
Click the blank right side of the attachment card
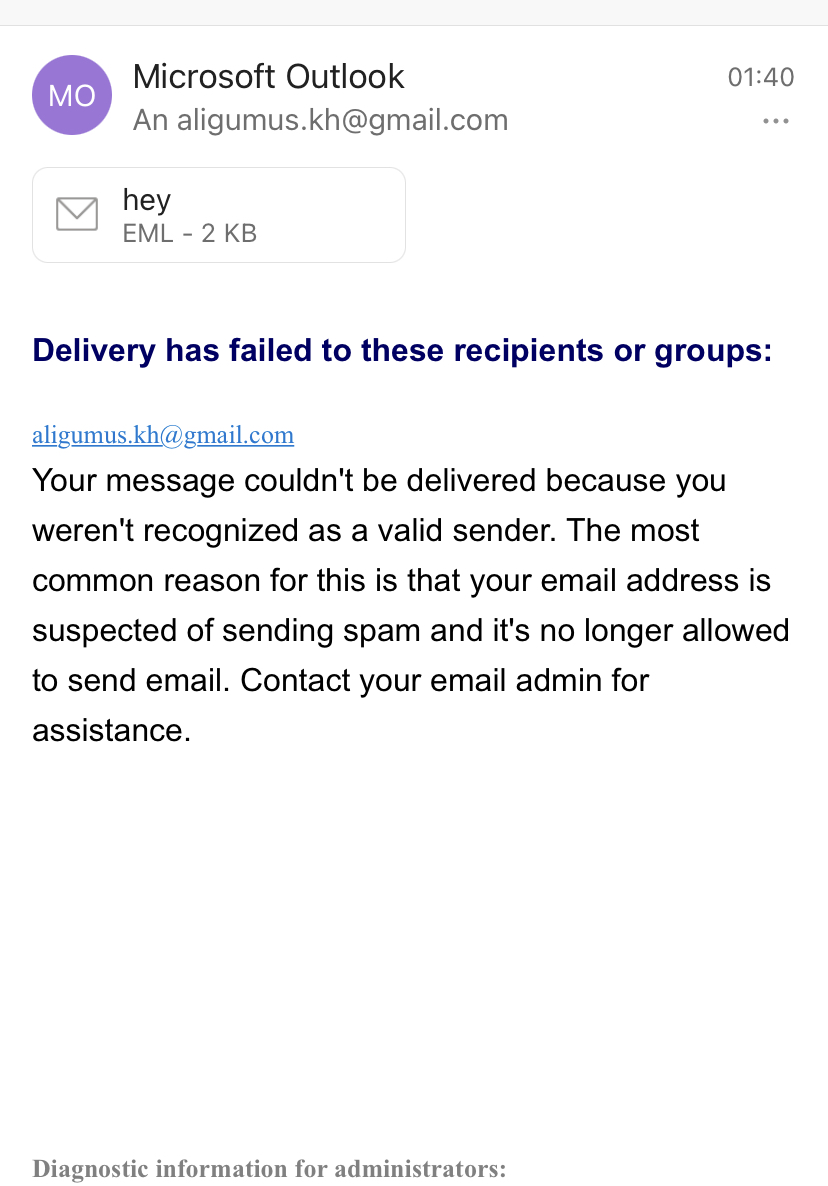(333, 215)
